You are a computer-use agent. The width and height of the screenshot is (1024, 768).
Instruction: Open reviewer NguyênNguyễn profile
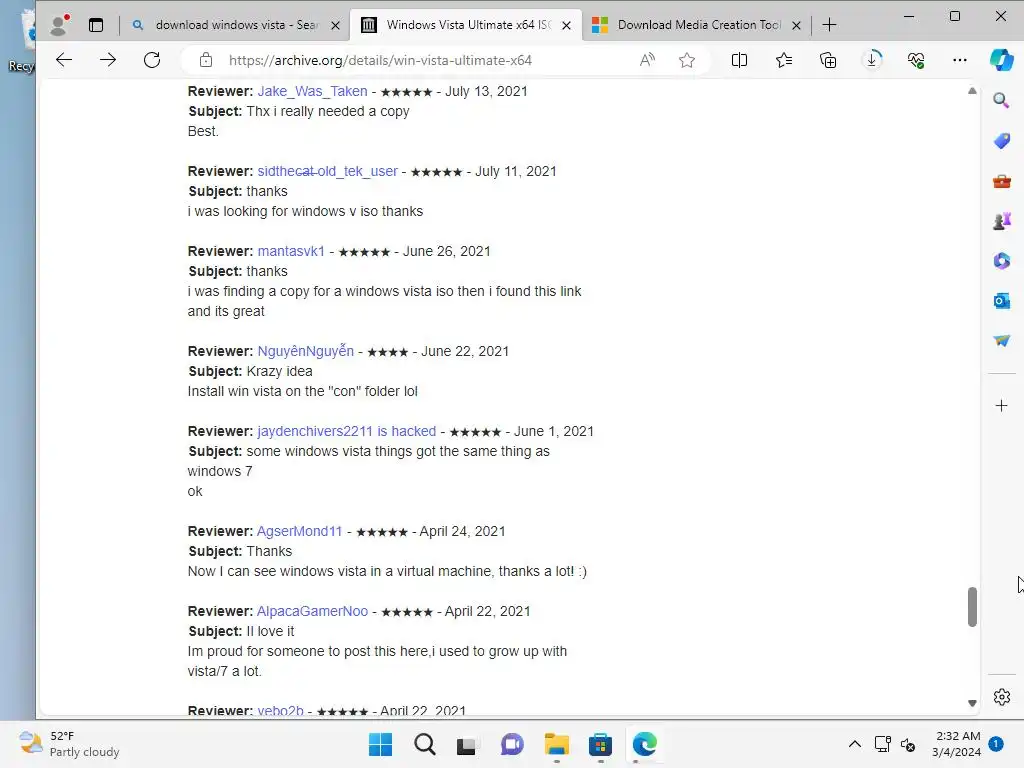(x=306, y=351)
